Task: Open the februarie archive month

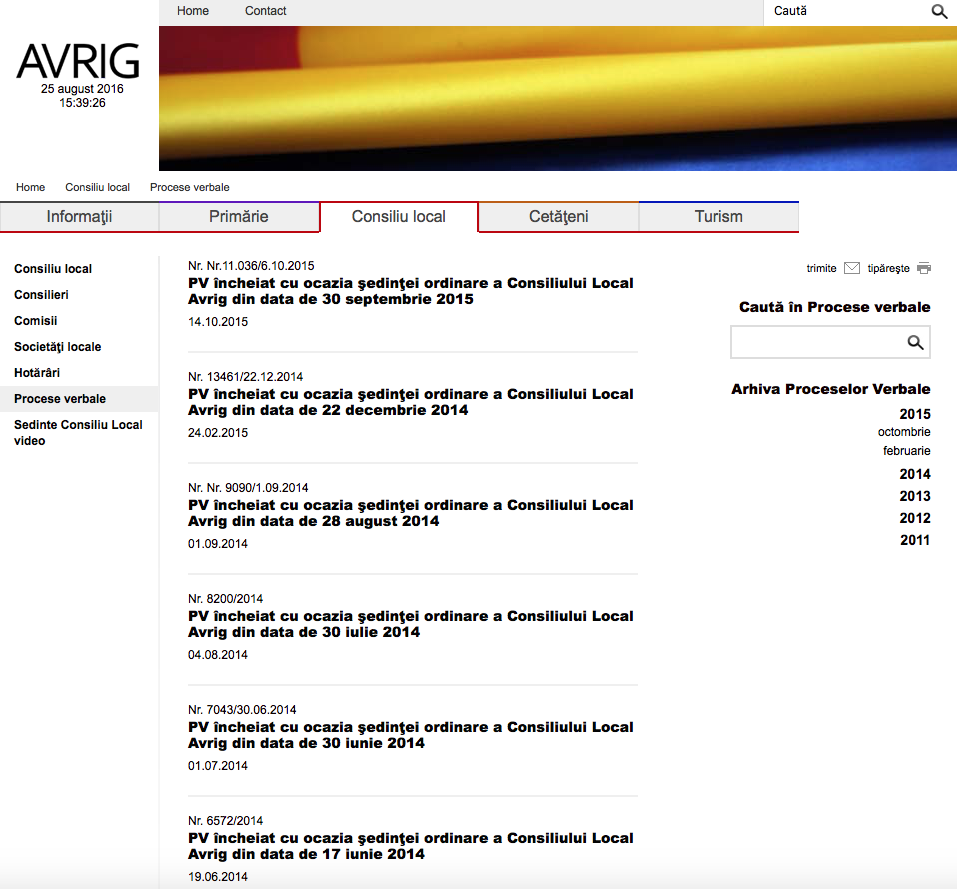Action: coord(907,451)
